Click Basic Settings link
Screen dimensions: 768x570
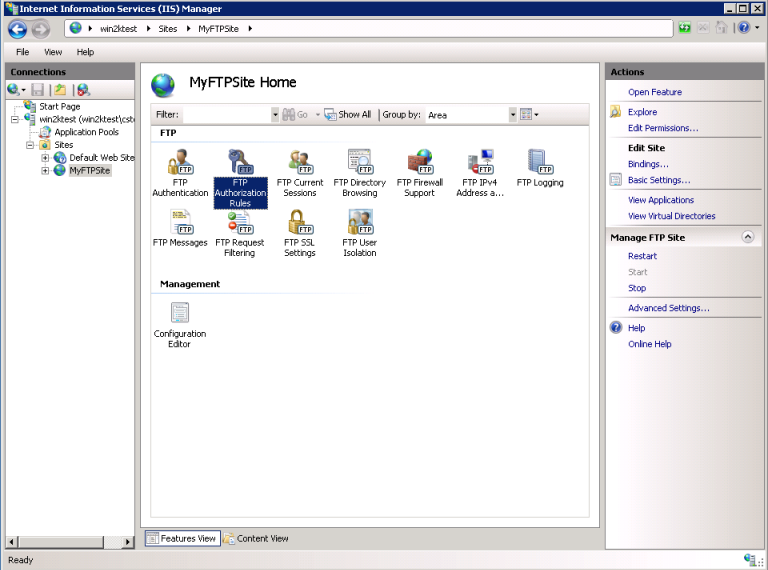(659, 180)
